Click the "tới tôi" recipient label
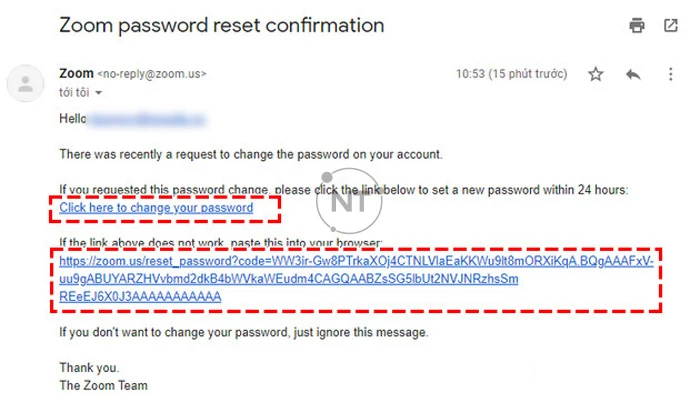700x403 pixels. (x=75, y=92)
